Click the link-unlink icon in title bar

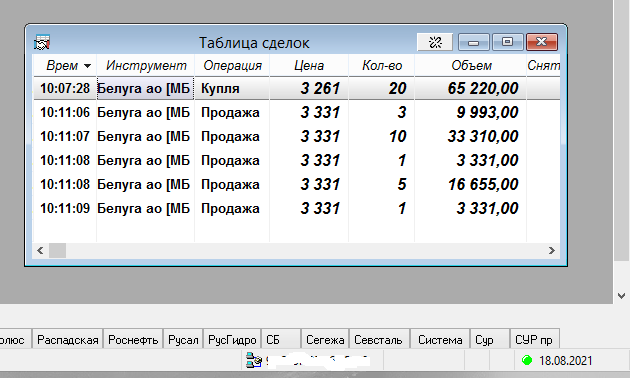[x=435, y=42]
